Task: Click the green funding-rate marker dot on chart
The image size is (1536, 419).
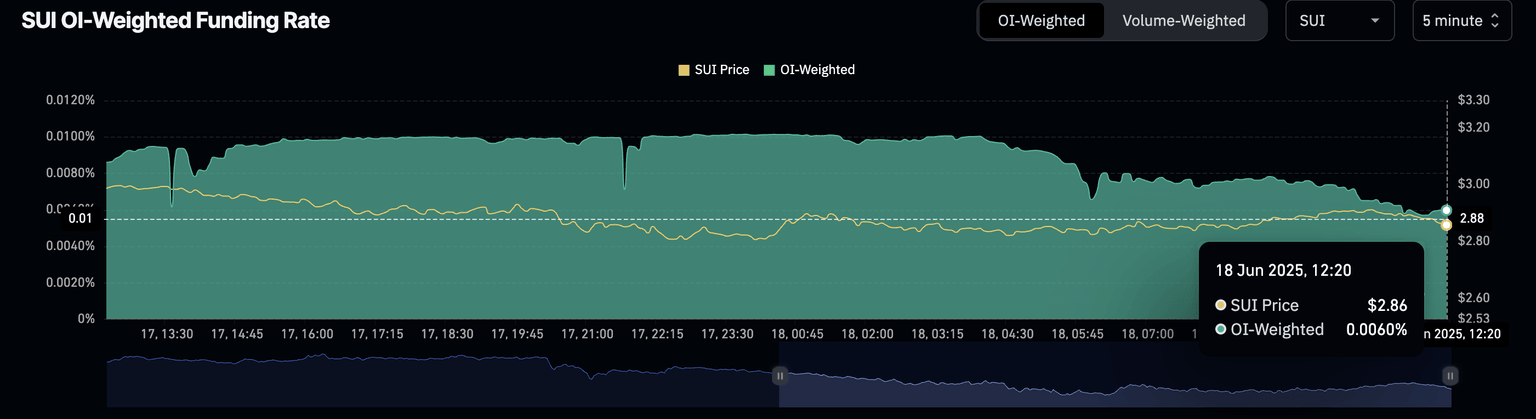Action: (1446, 210)
